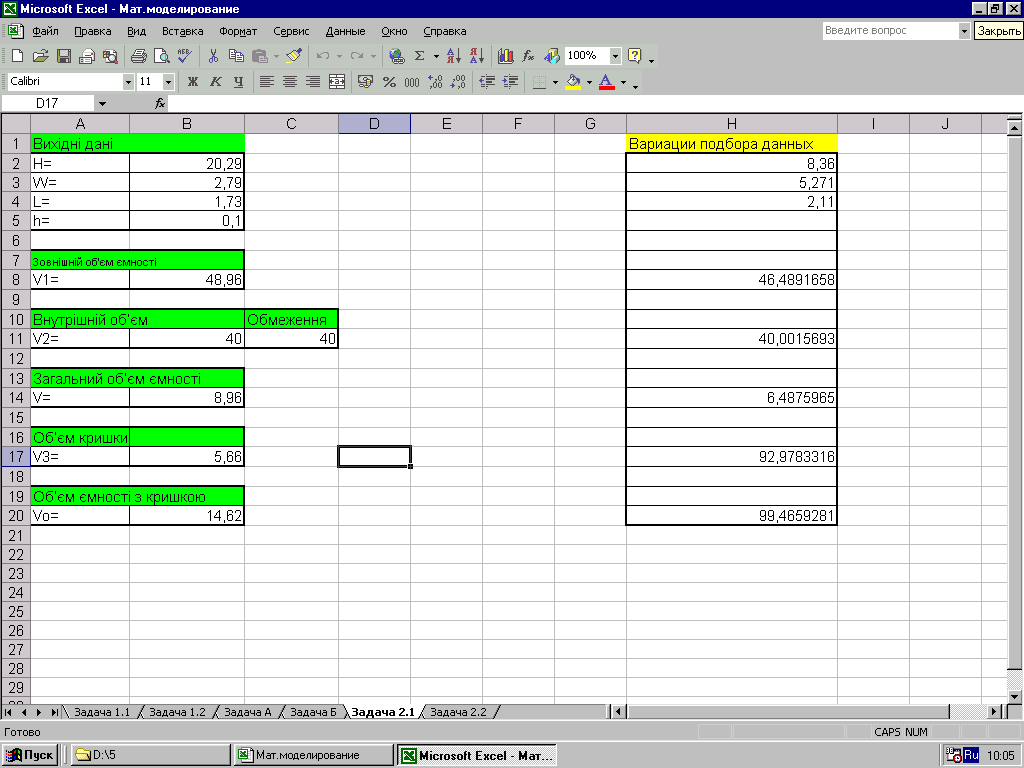Viewport: 1024px width, 768px height.
Task: Open the help question box dropdown
Action: (x=964, y=31)
